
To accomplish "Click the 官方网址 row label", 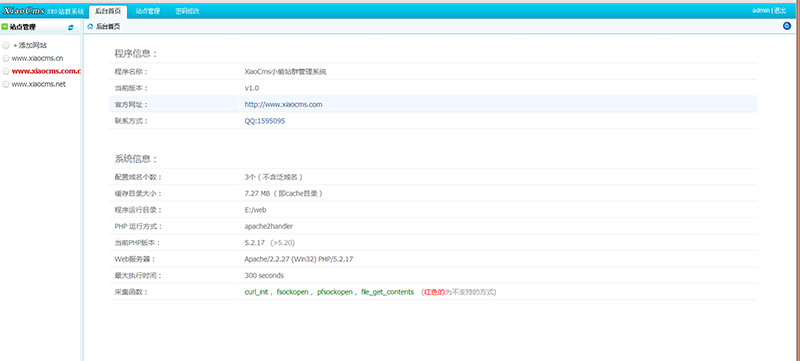I will click(x=131, y=105).
